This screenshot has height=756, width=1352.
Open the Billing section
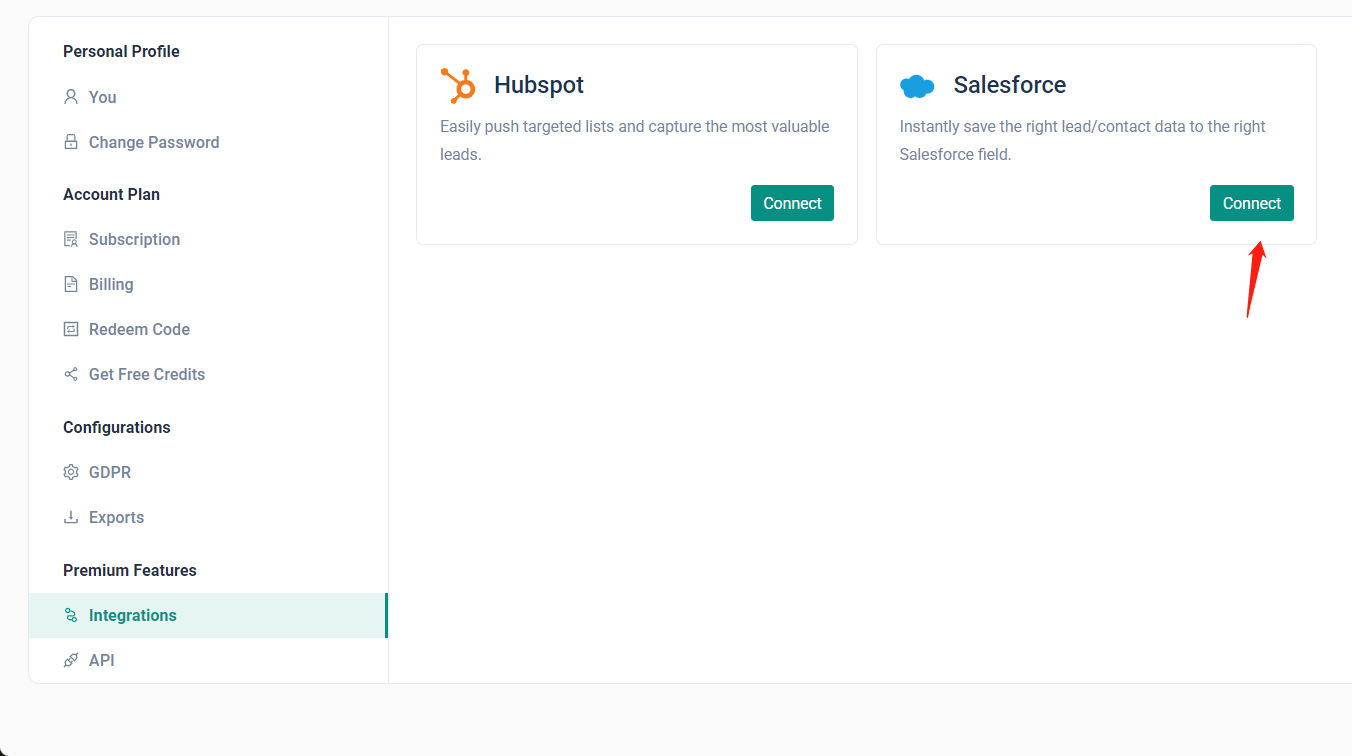pyautogui.click(x=111, y=284)
